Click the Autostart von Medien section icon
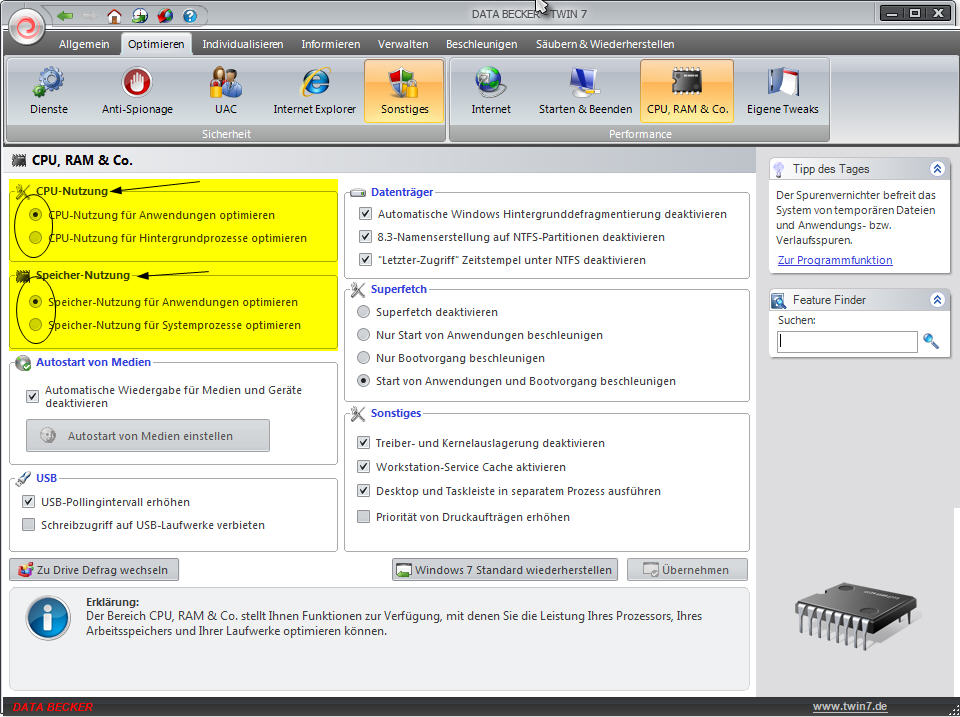This screenshot has height=717, width=960. coord(23,363)
